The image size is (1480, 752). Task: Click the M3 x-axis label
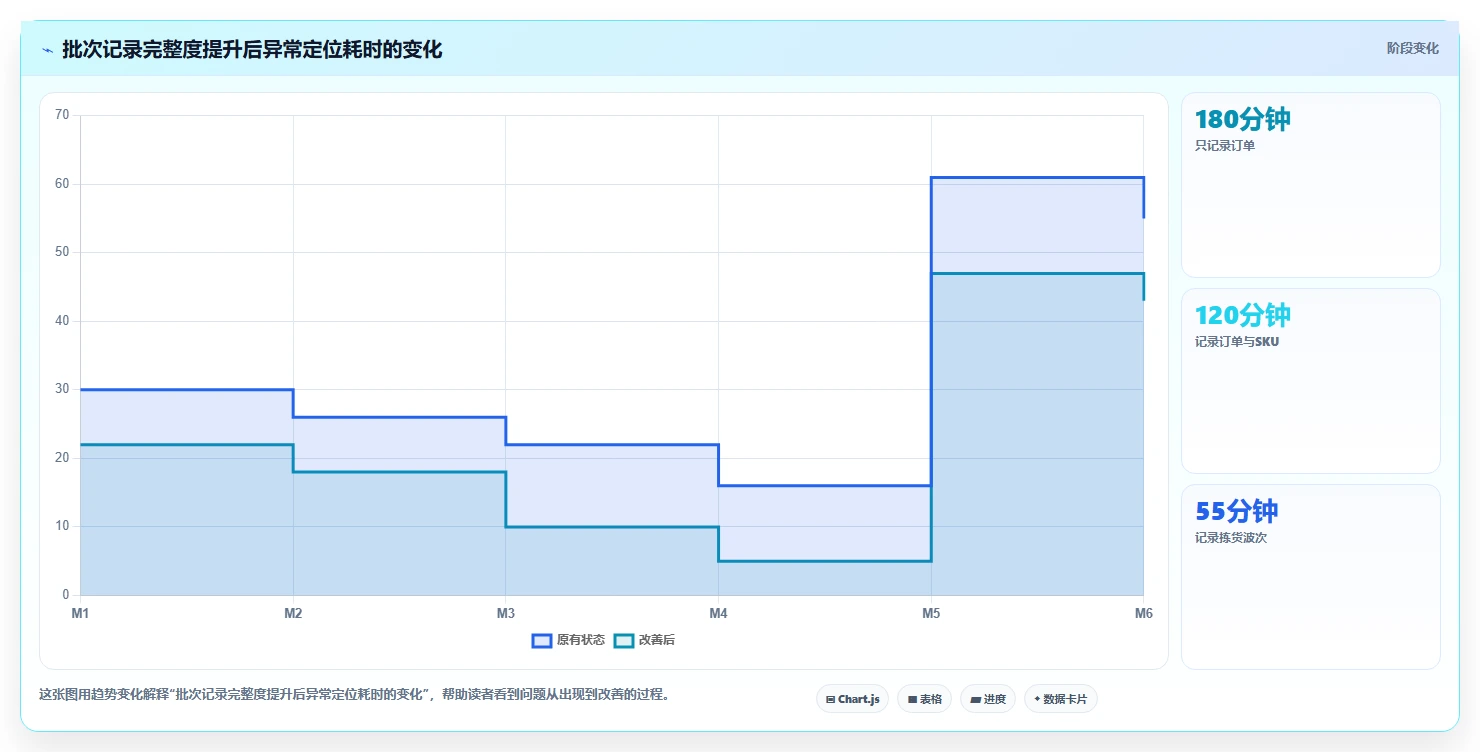[x=506, y=613]
